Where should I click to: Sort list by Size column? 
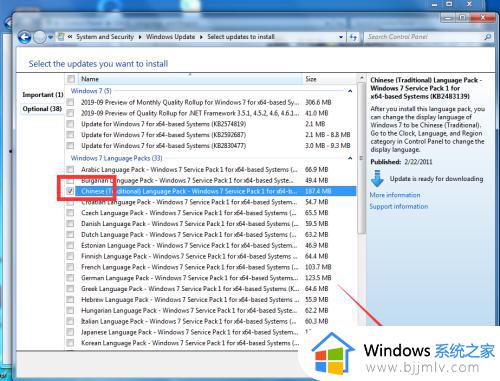329,79
